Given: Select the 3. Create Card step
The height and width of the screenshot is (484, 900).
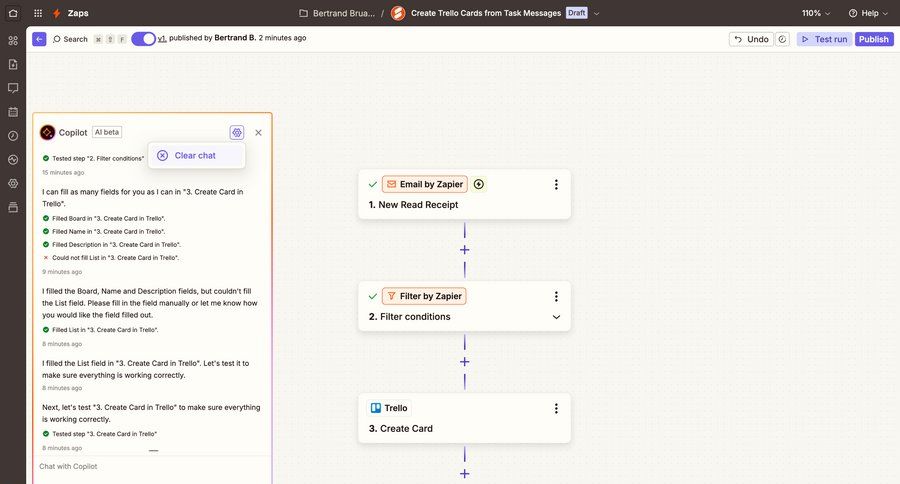Looking at the screenshot, I should click(464, 418).
